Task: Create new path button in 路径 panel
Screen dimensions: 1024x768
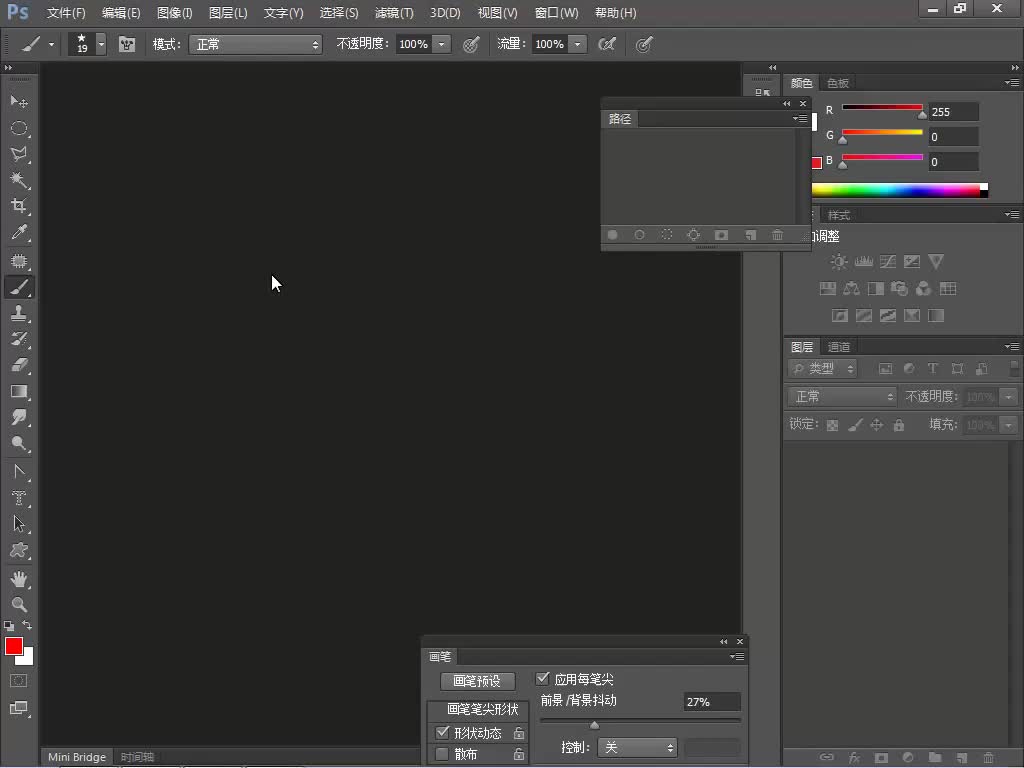Action: click(x=750, y=234)
